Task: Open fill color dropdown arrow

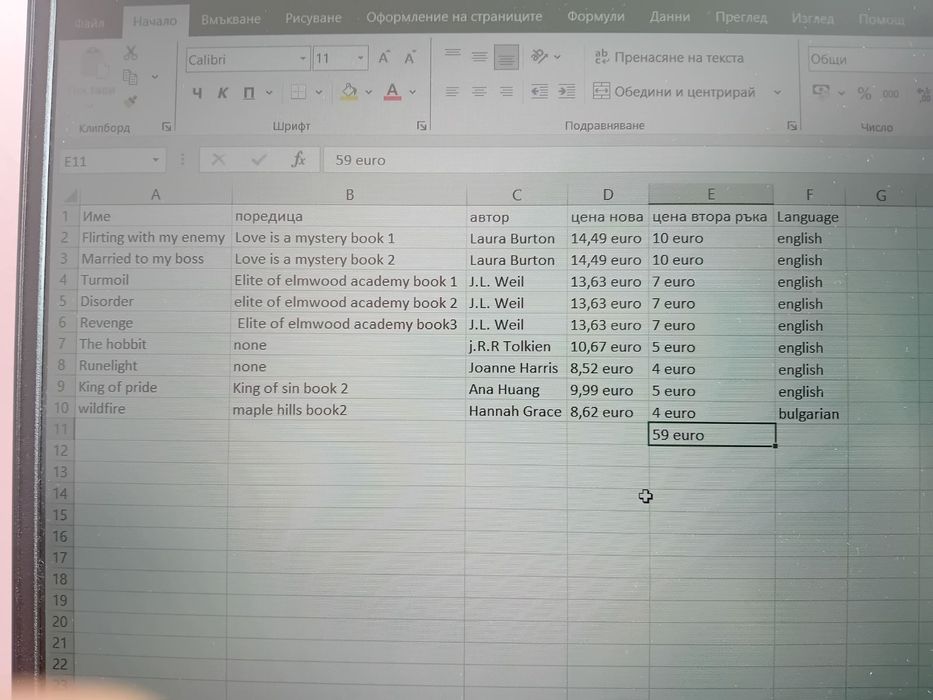Action: 369,92
